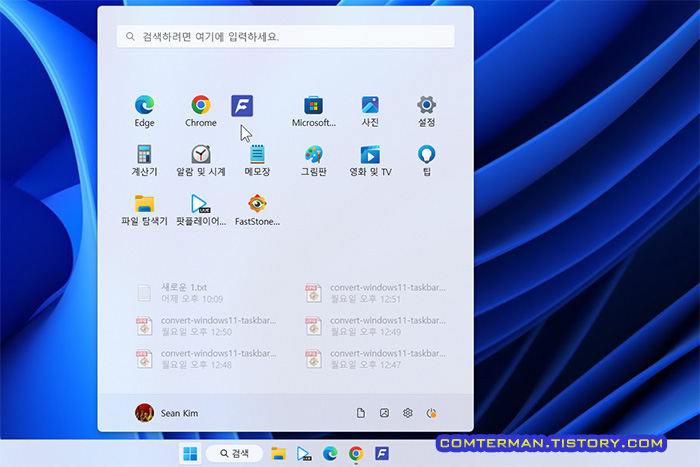The width and height of the screenshot is (700, 467).
Task: Open convert-windows11-taskbar file from 오후 12:48
Action: pos(206,359)
